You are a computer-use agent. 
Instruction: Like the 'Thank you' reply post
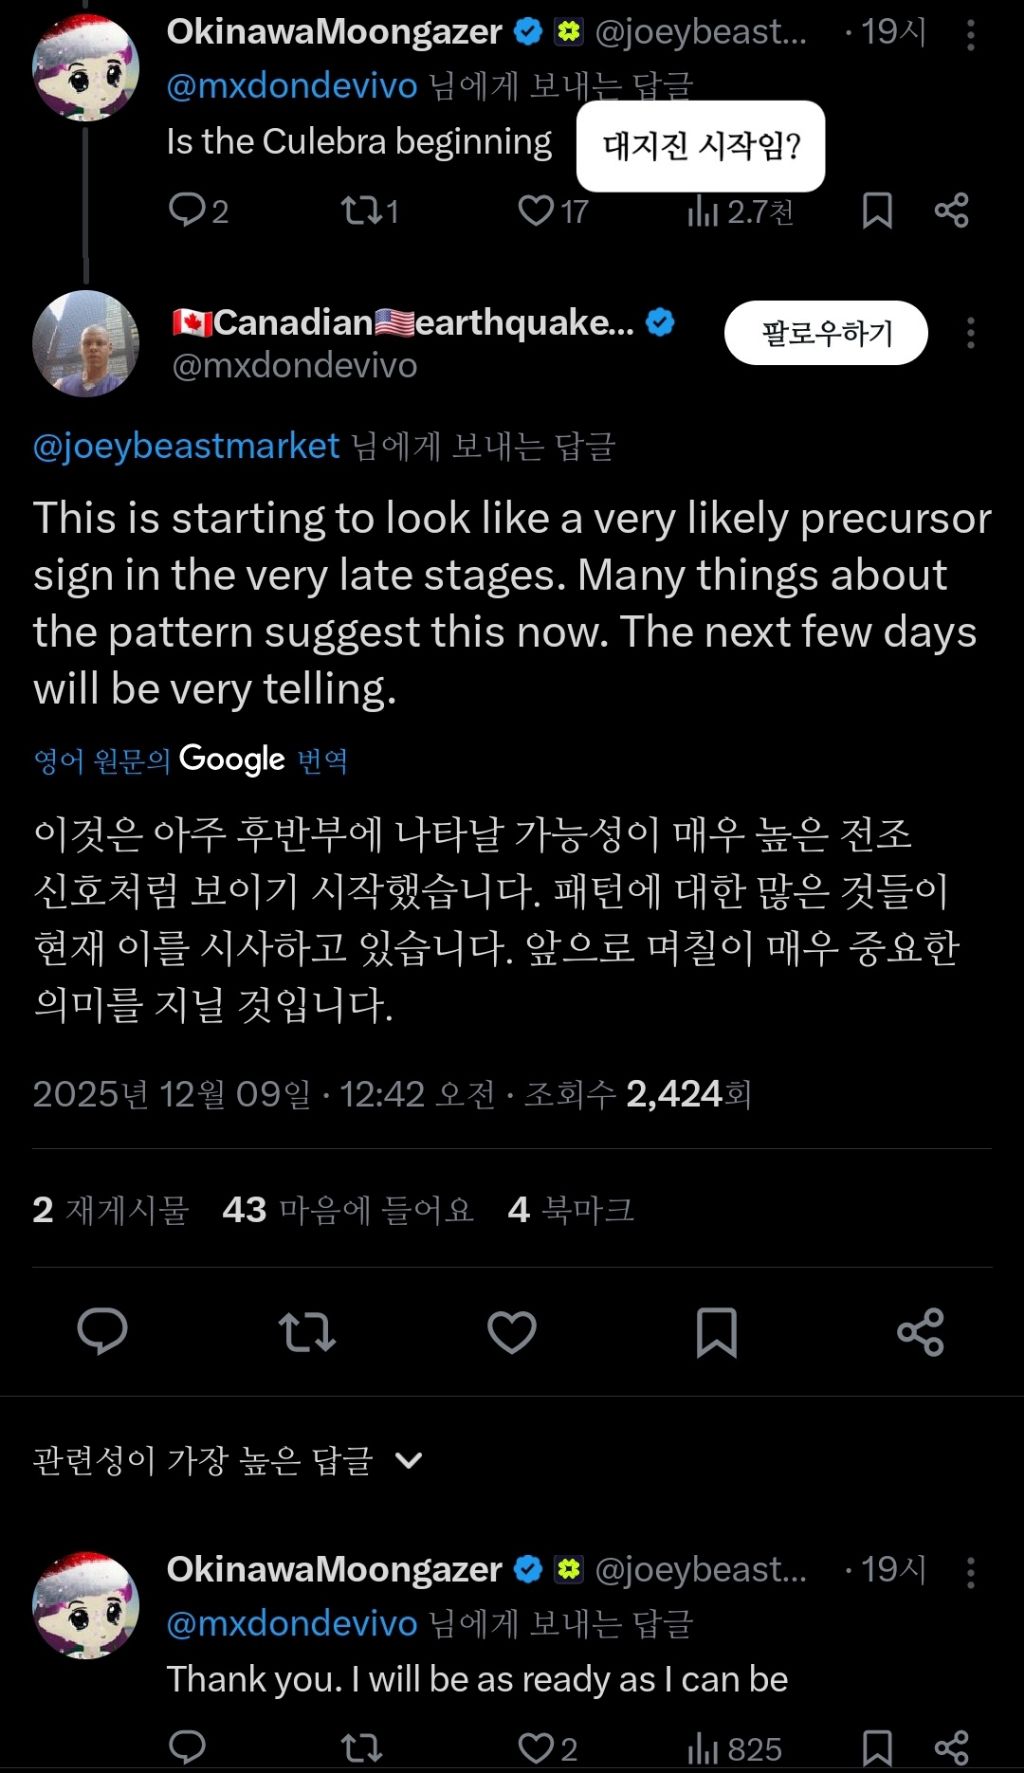pos(537,1747)
